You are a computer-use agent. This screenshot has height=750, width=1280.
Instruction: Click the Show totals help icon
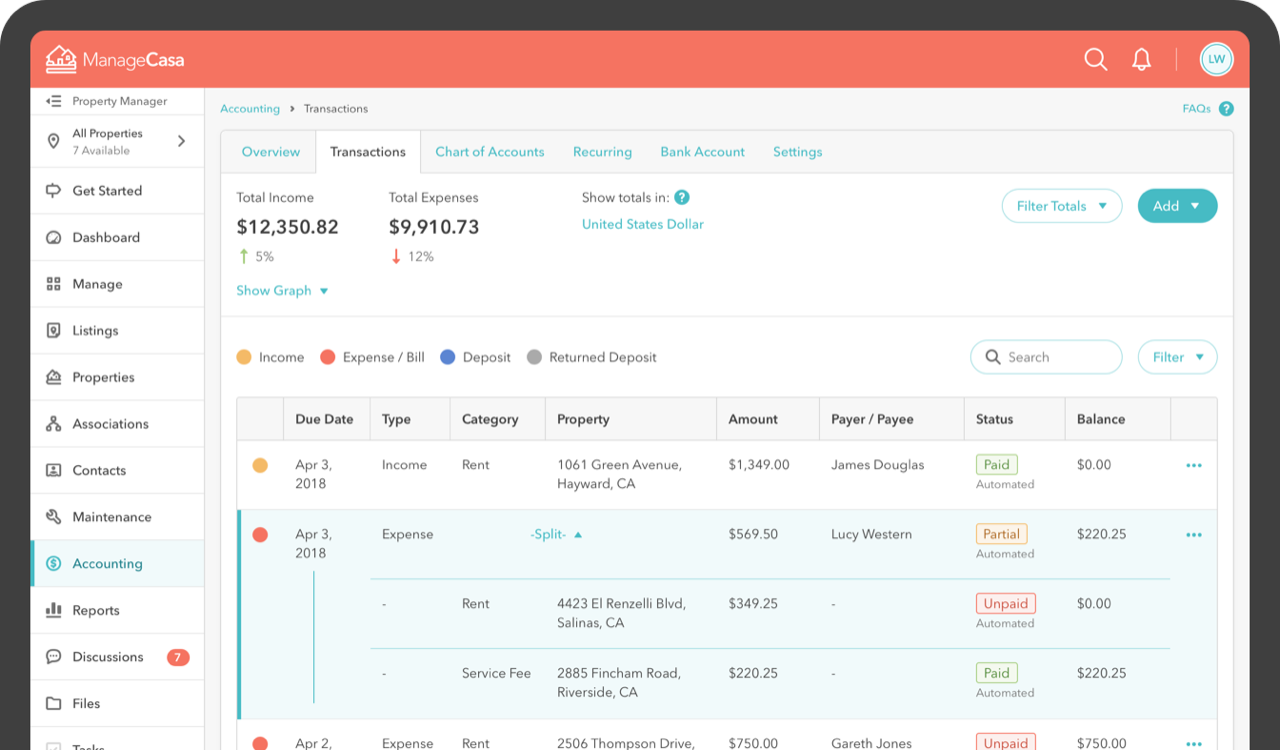[682, 198]
